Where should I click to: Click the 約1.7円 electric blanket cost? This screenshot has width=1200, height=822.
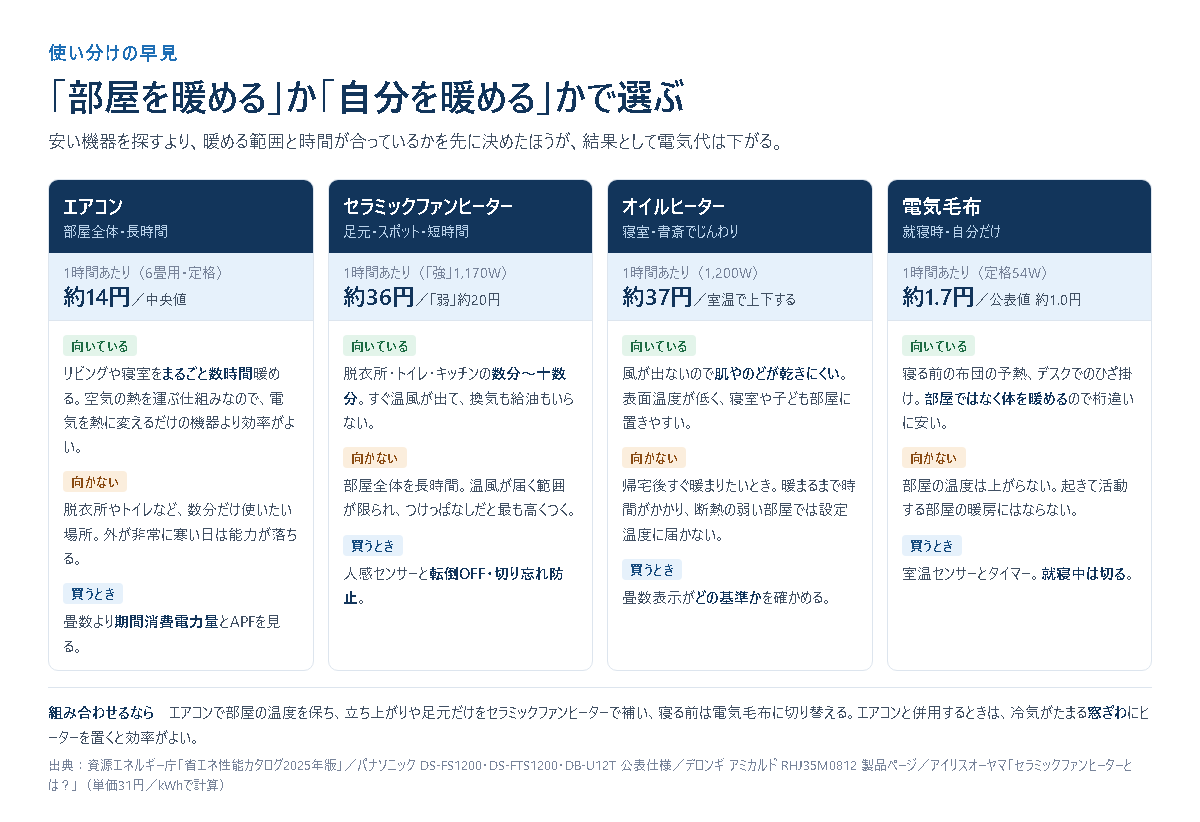pyautogui.click(x=938, y=297)
